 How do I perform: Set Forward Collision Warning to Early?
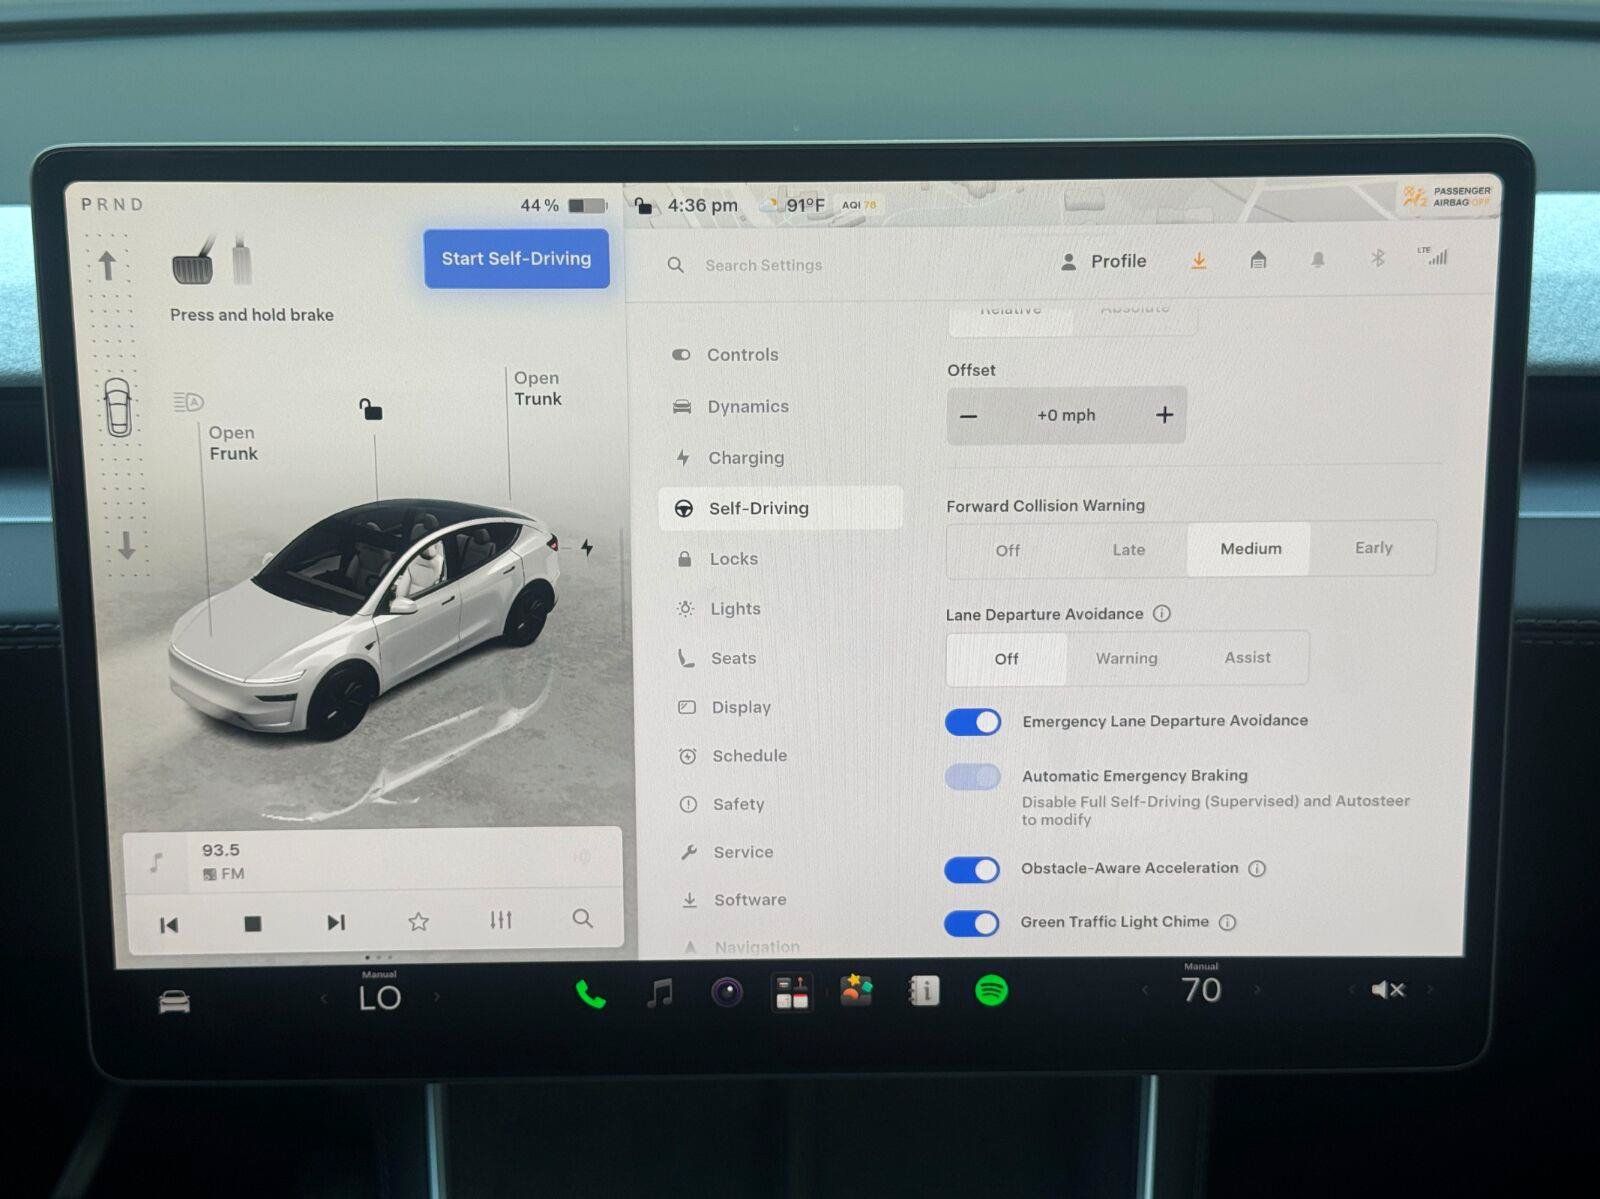(x=1373, y=548)
